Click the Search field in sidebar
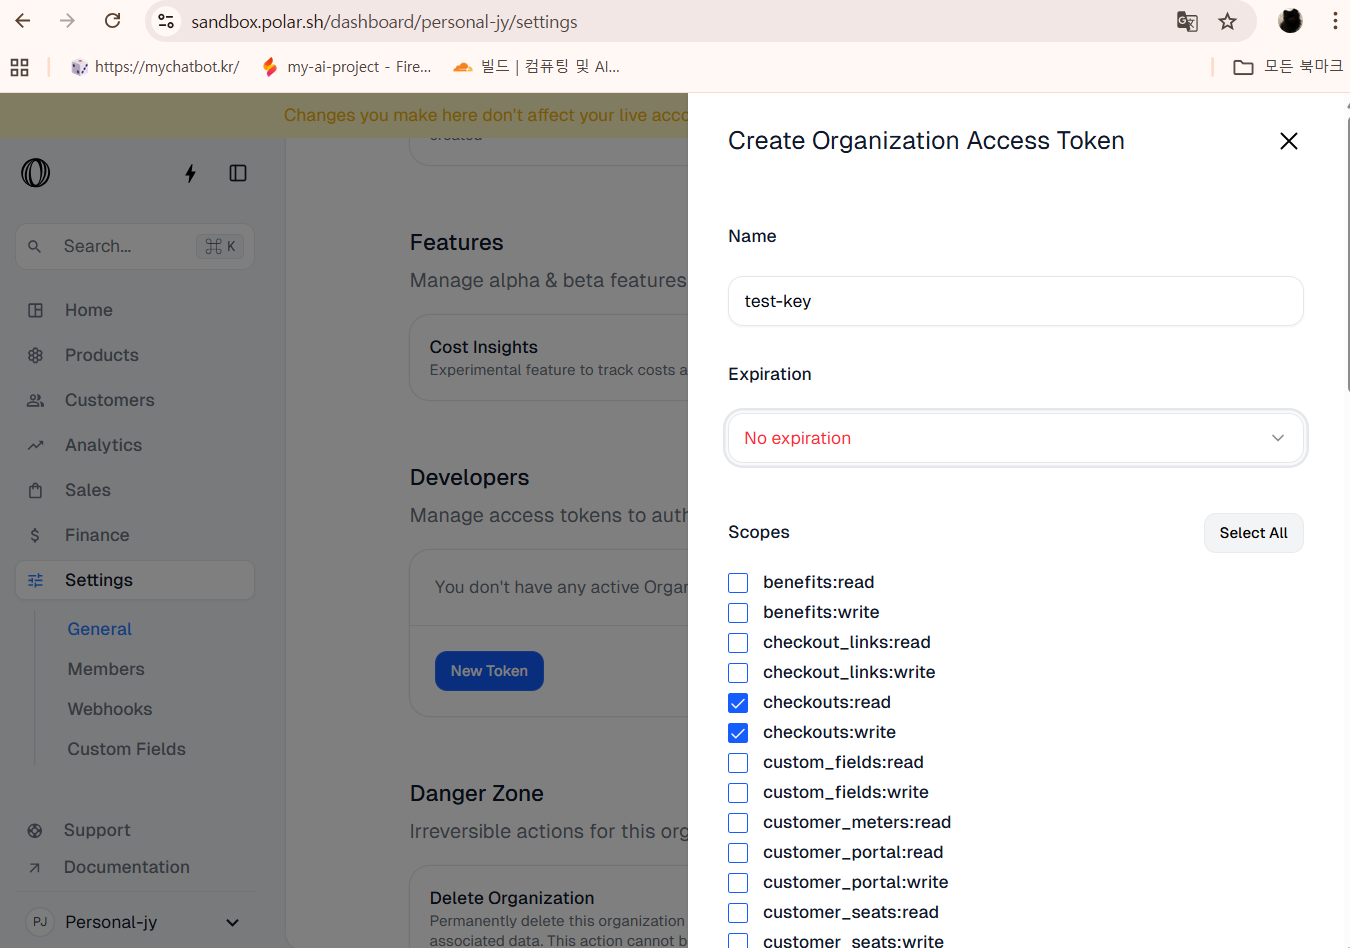This screenshot has width=1350, height=948. [x=135, y=246]
